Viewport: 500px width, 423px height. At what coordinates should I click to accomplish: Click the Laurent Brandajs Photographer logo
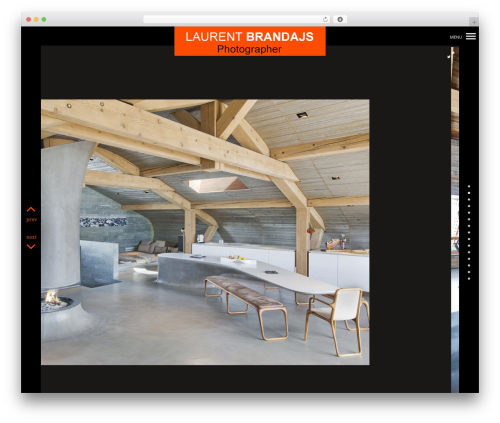(x=250, y=41)
